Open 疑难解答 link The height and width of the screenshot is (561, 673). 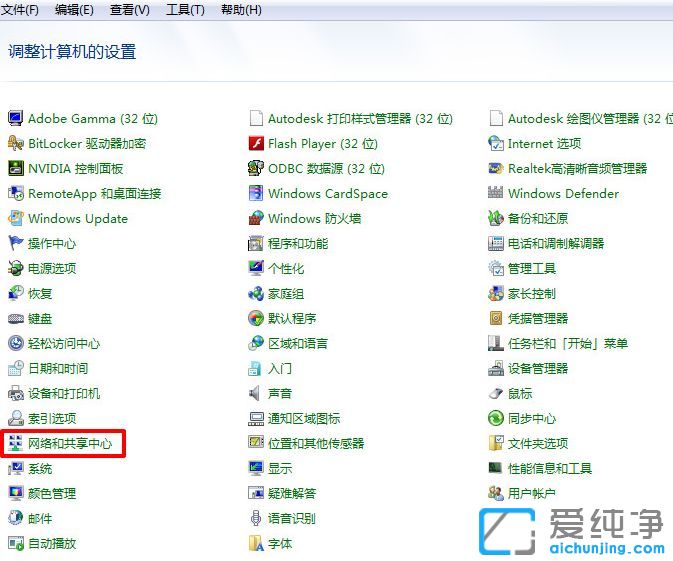click(292, 494)
